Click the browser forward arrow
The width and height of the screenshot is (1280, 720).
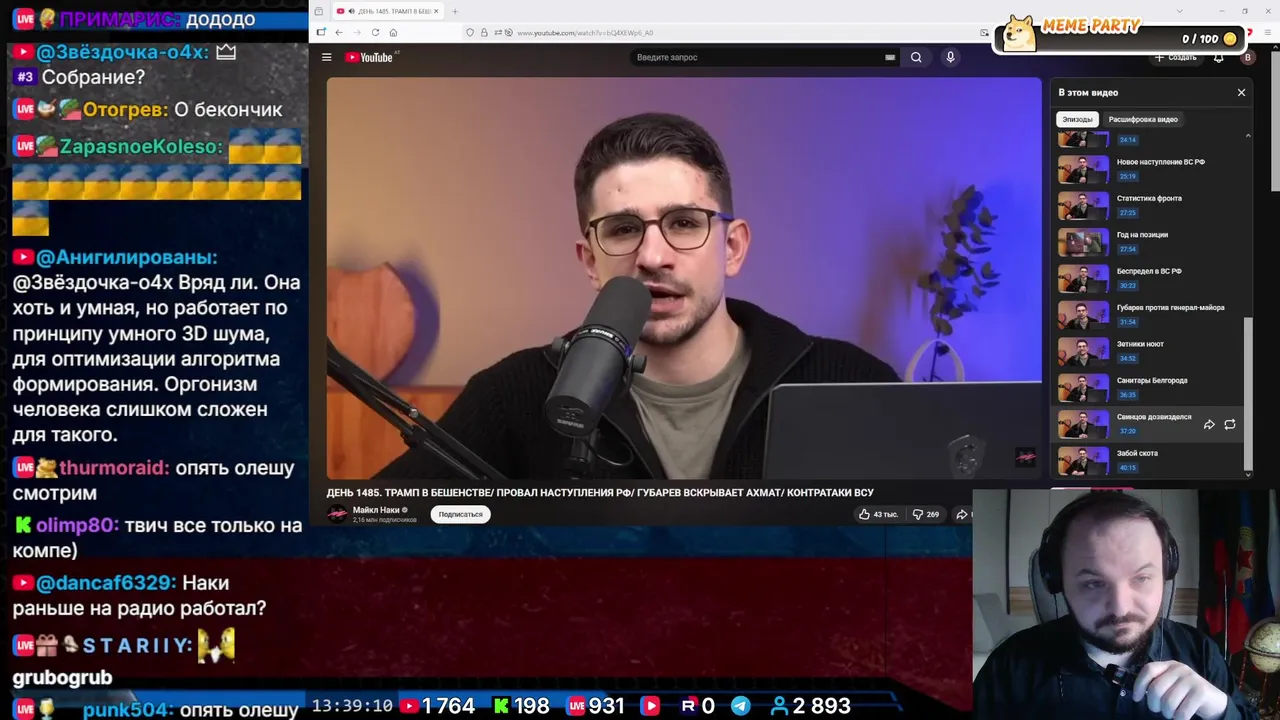pos(356,32)
